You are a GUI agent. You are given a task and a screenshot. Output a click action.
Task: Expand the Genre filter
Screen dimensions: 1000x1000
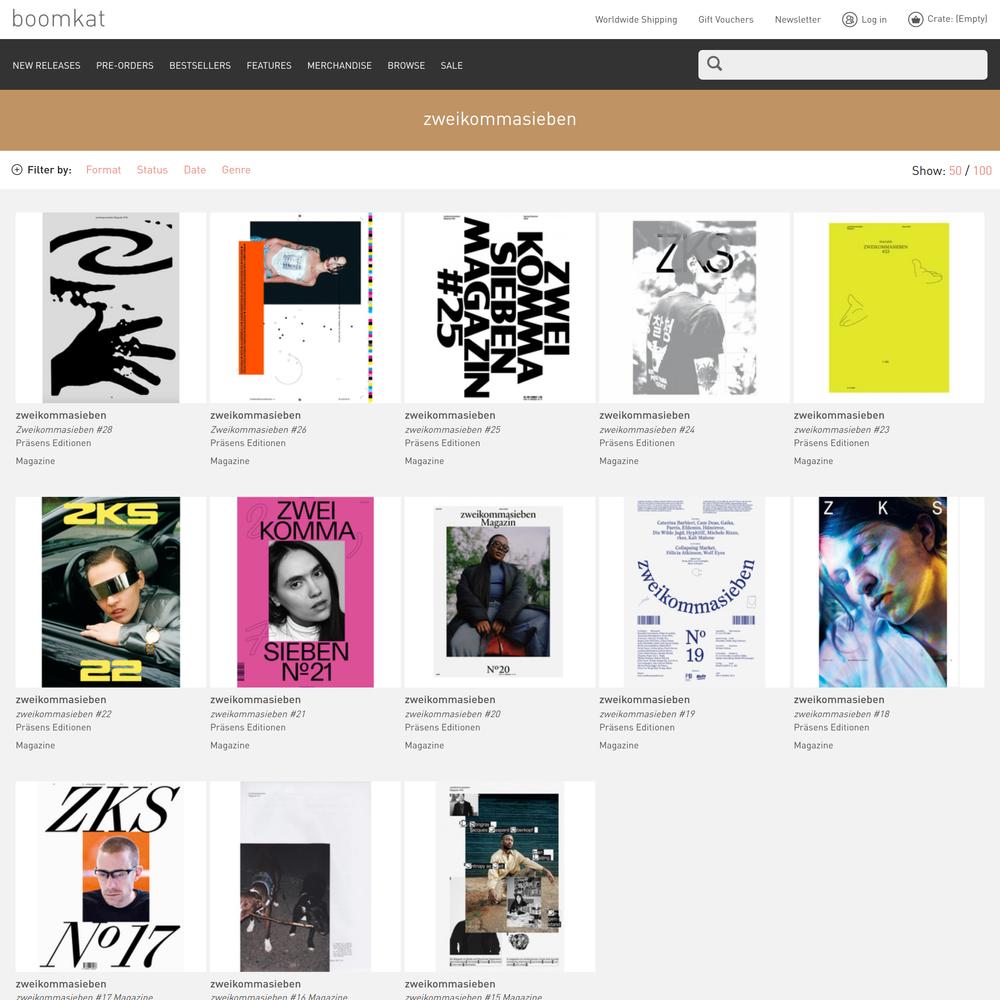[236, 170]
